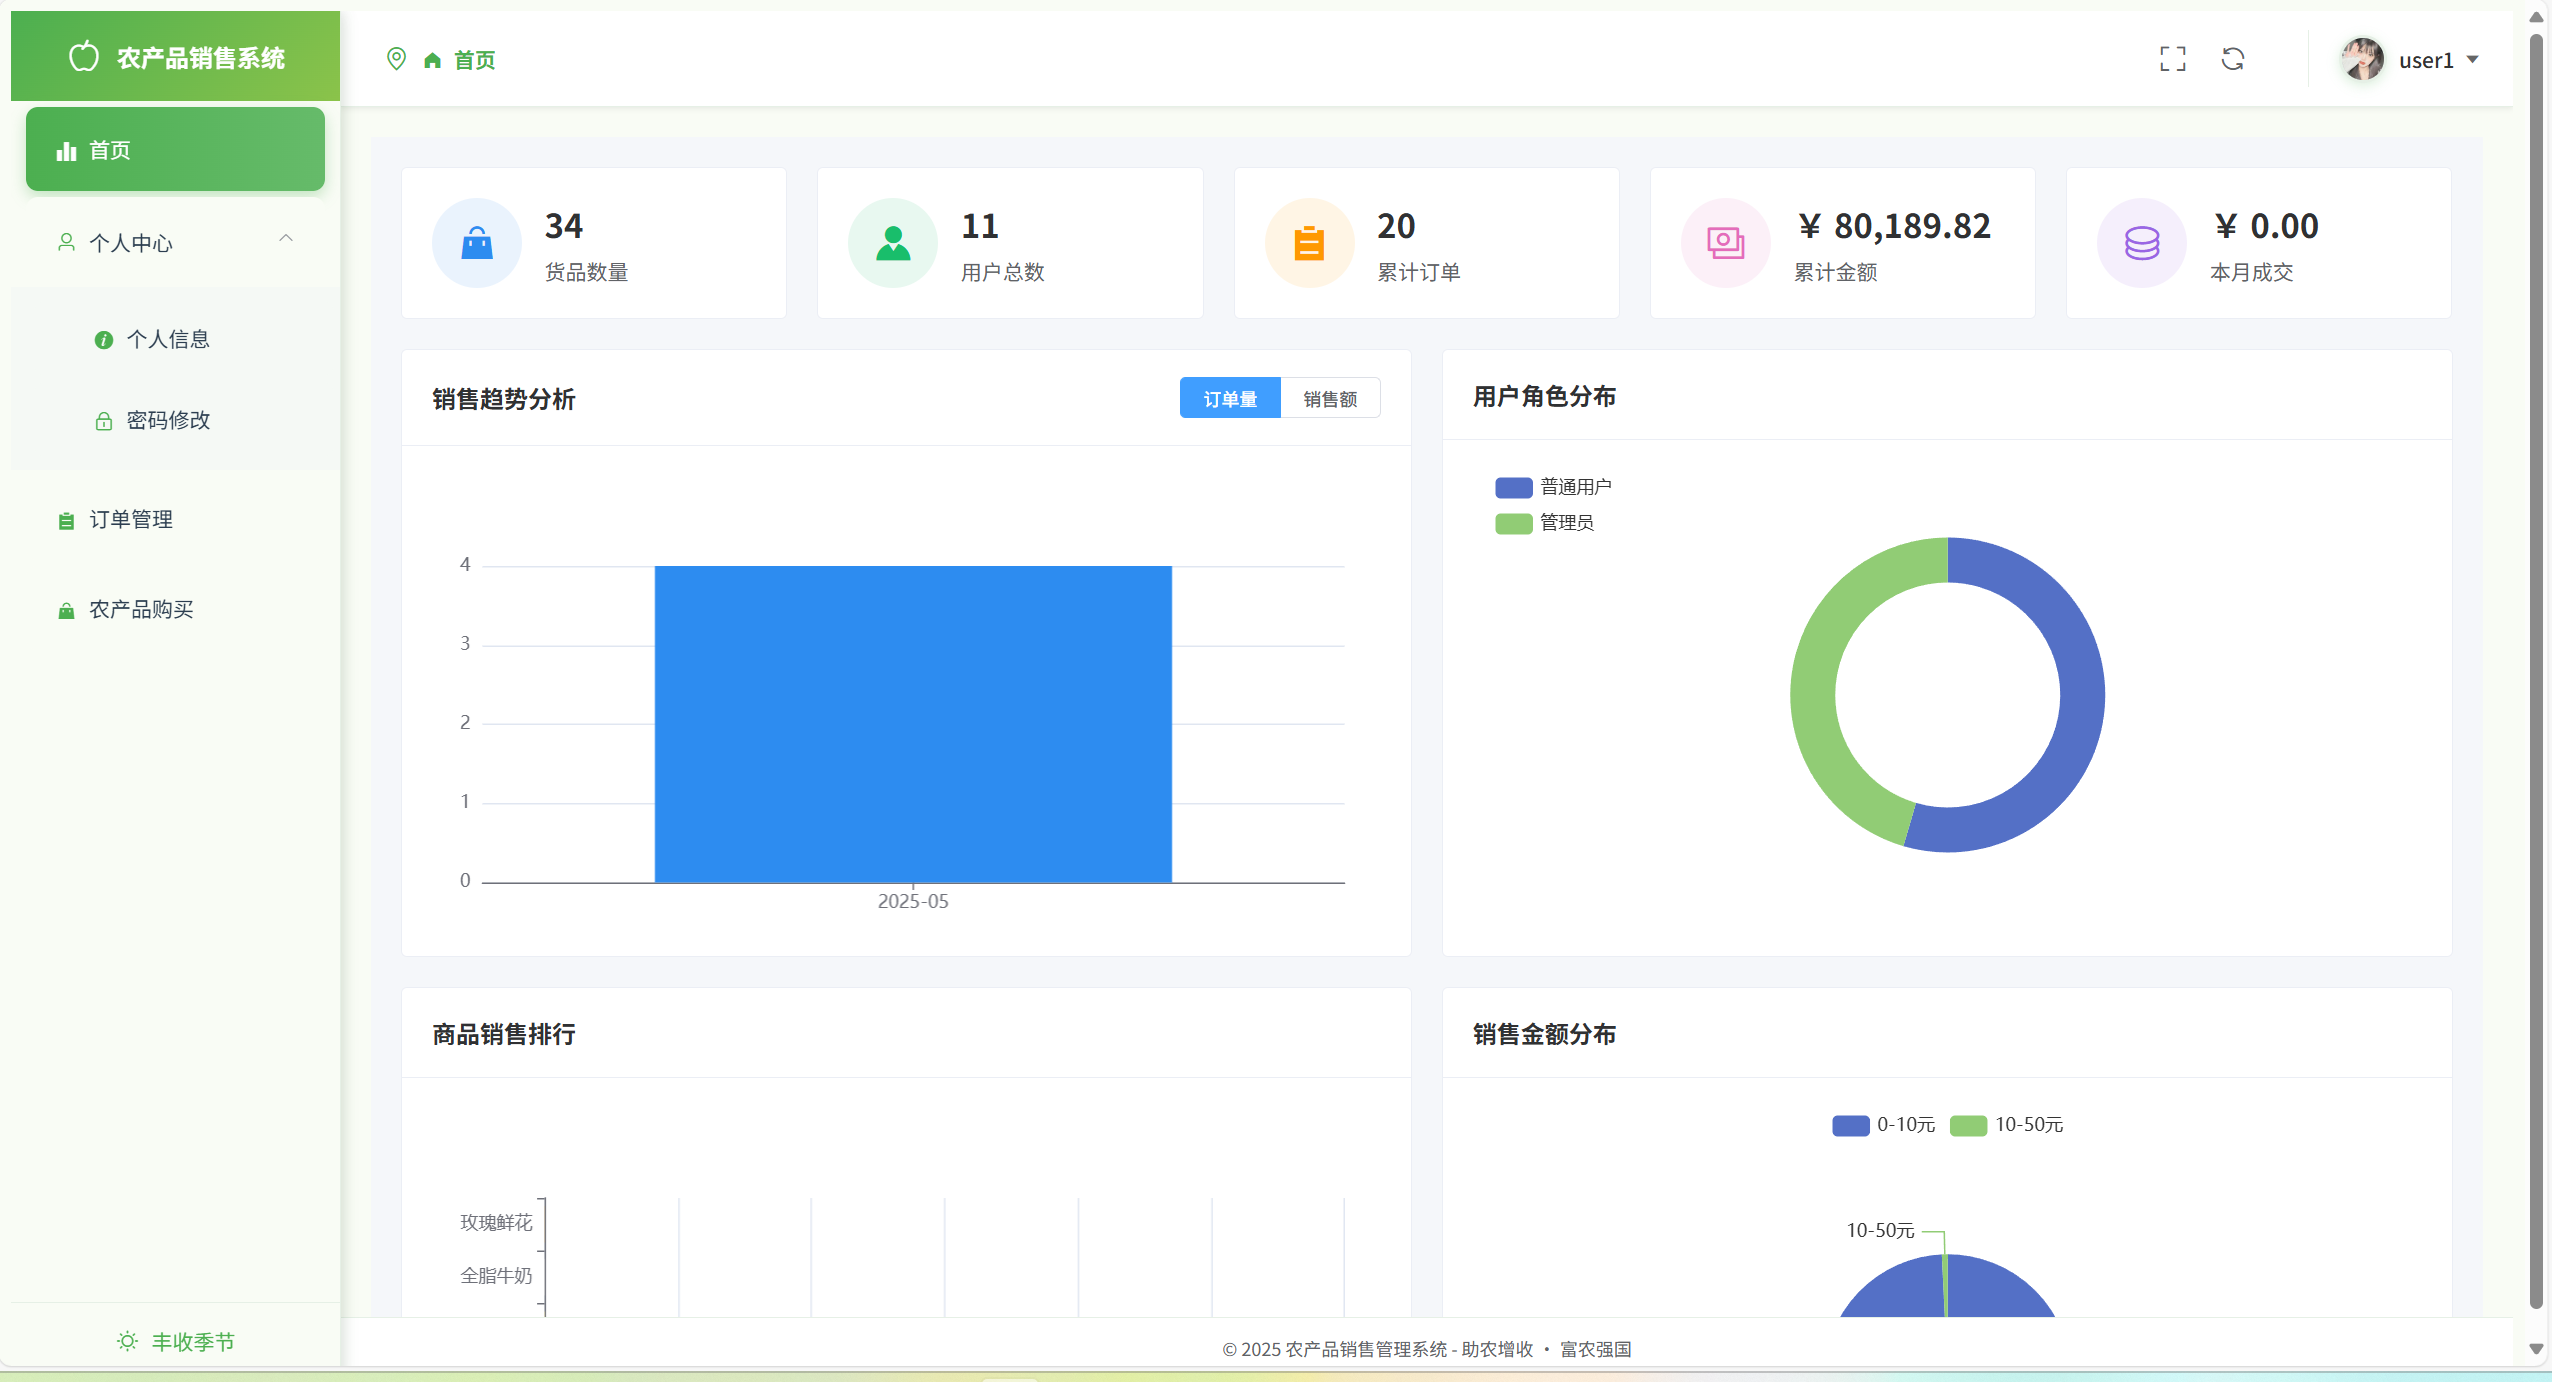2552x1382 pixels.
Task: Click the user1 username text
Action: point(2426,60)
